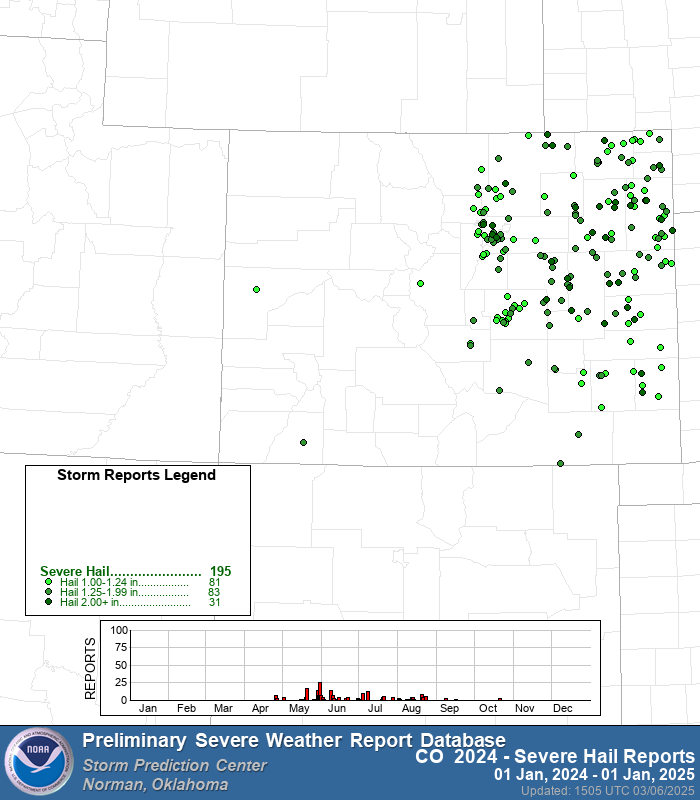Click the Storm Prediction Center text
The width and height of the screenshot is (700, 800).
(x=174, y=766)
